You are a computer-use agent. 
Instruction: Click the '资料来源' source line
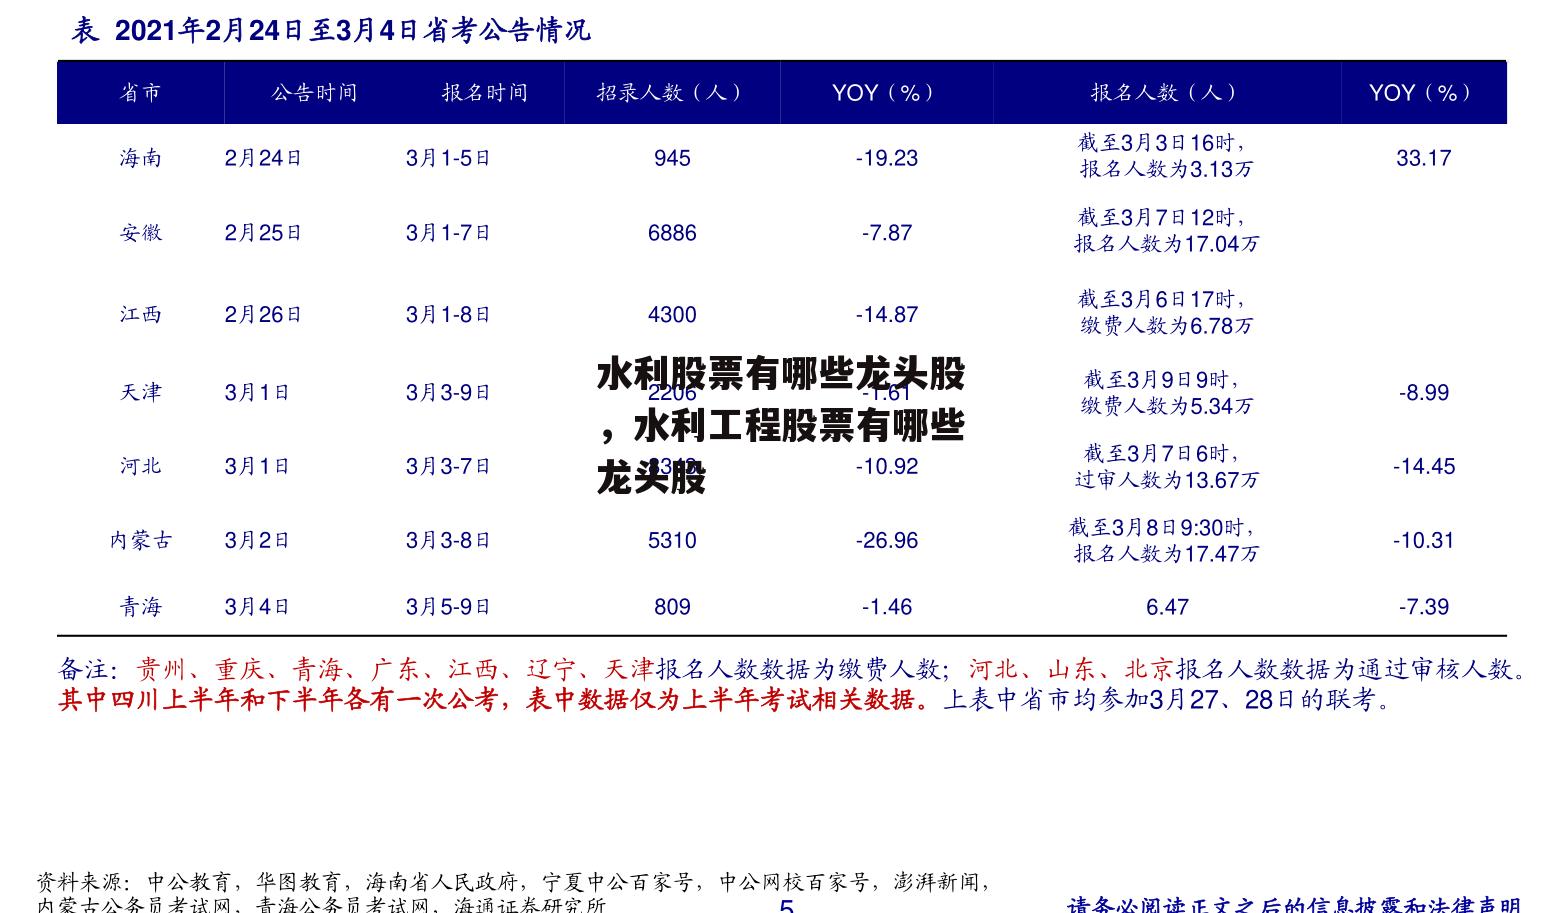click(512, 894)
